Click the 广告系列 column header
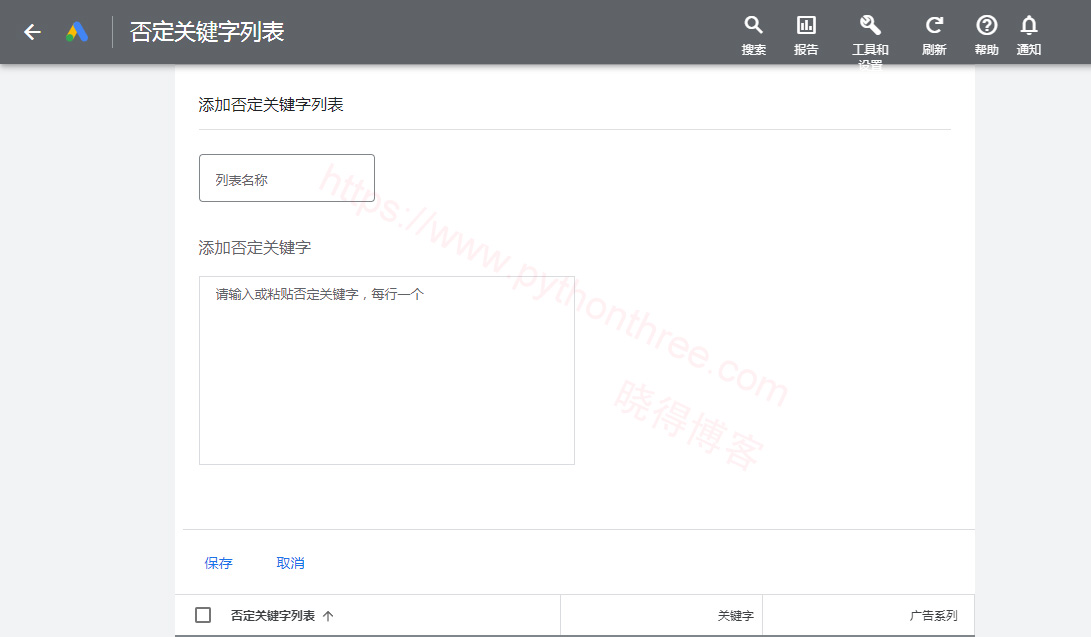The width and height of the screenshot is (1091, 637). pyautogui.click(x=933, y=615)
